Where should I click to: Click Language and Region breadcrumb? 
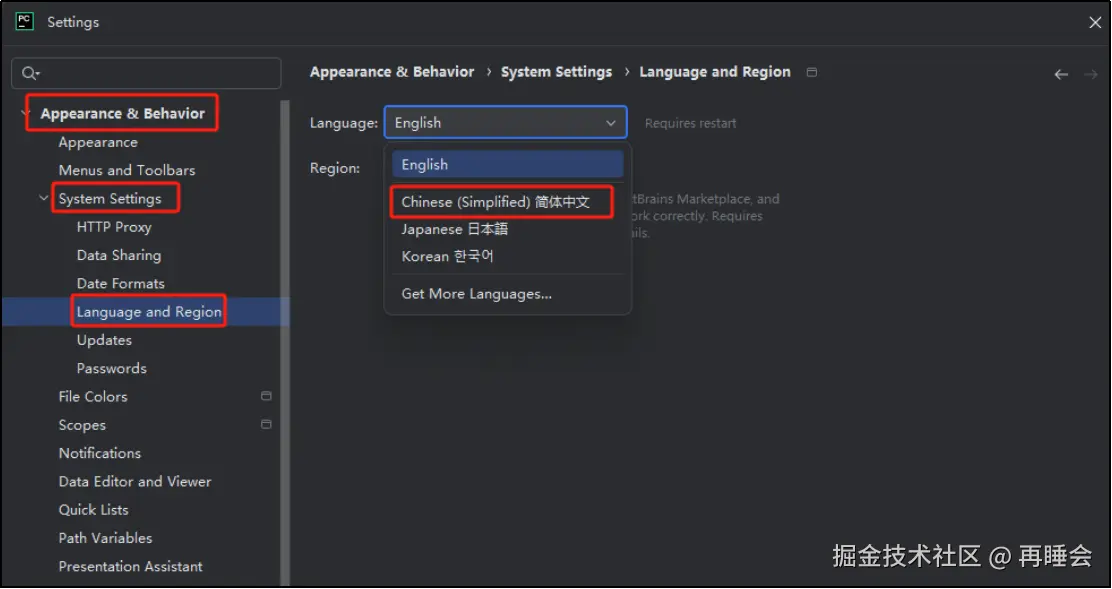pyautogui.click(x=715, y=72)
